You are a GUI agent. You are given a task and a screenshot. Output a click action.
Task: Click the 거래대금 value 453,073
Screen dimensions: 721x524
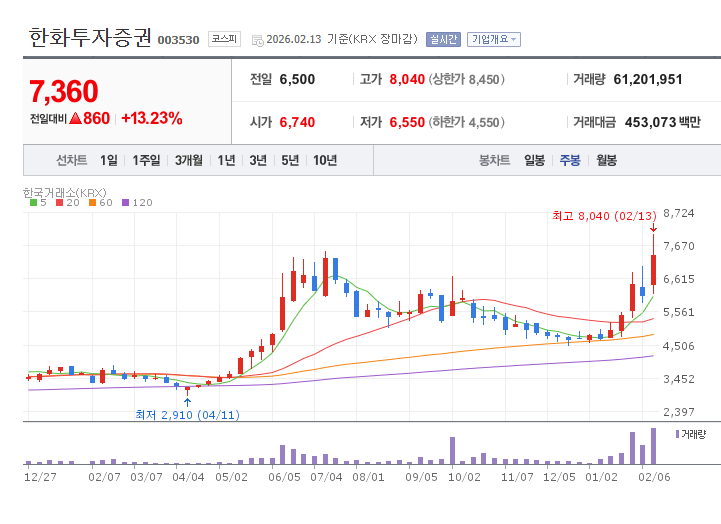coord(651,122)
